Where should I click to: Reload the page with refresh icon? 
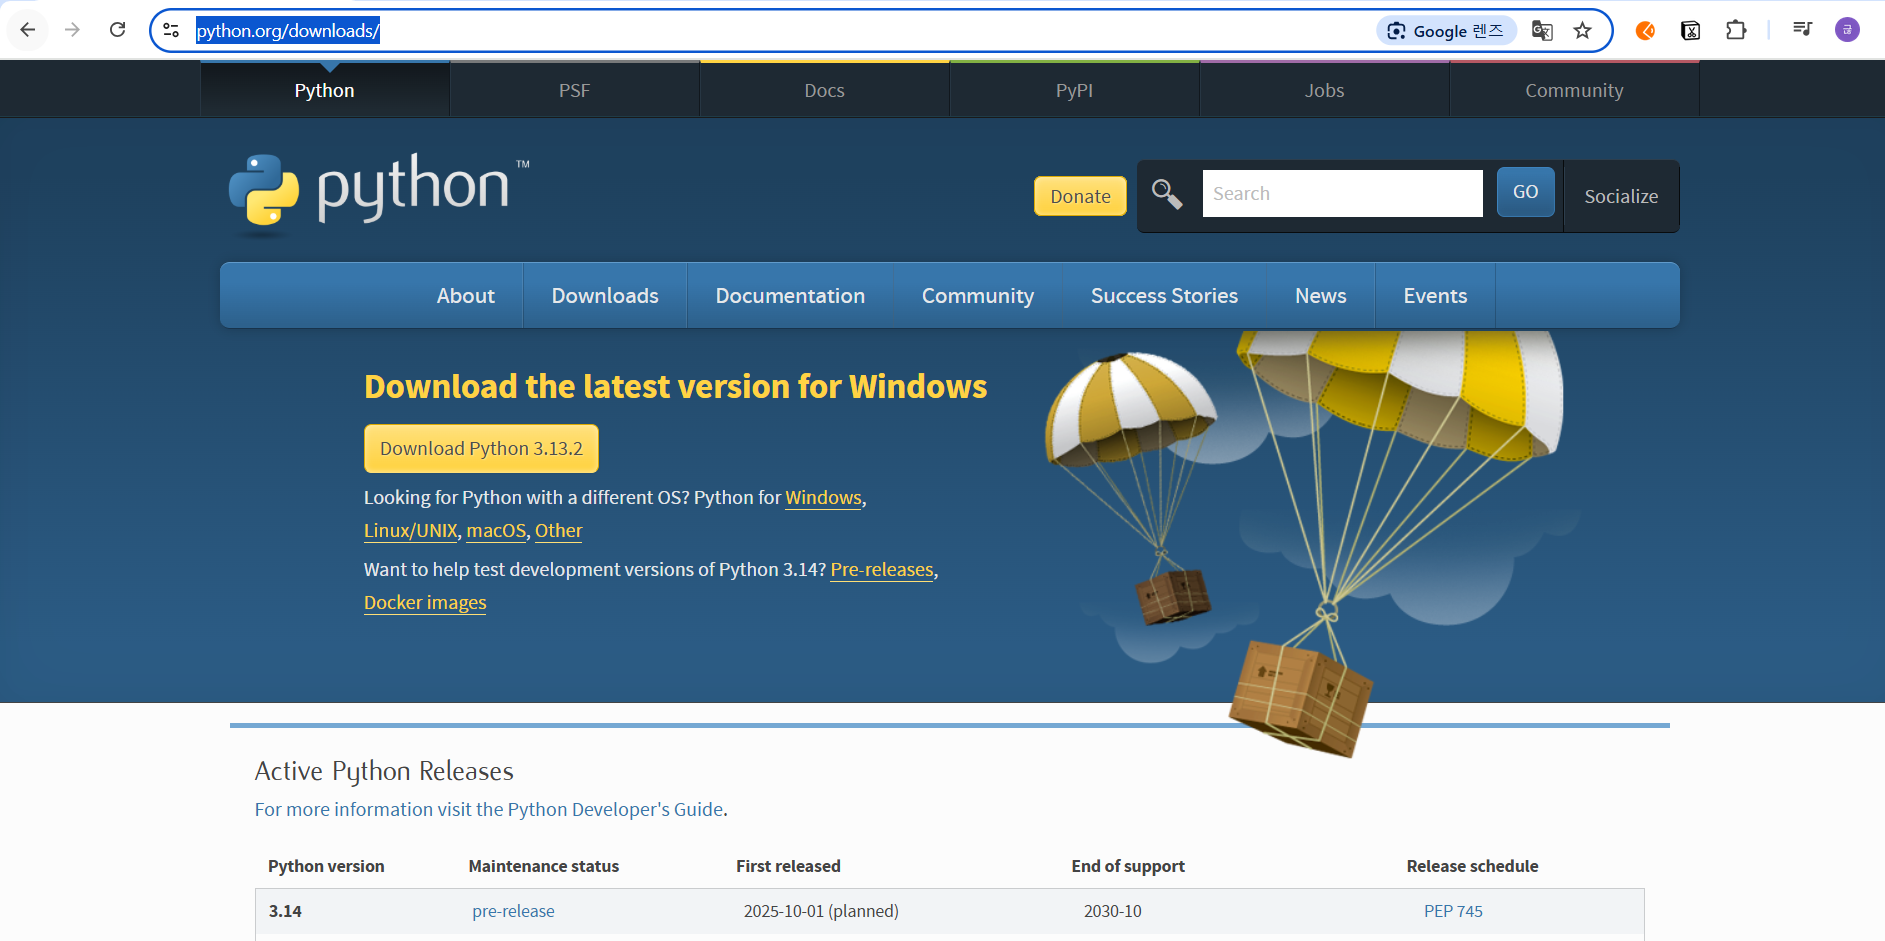pos(117,30)
